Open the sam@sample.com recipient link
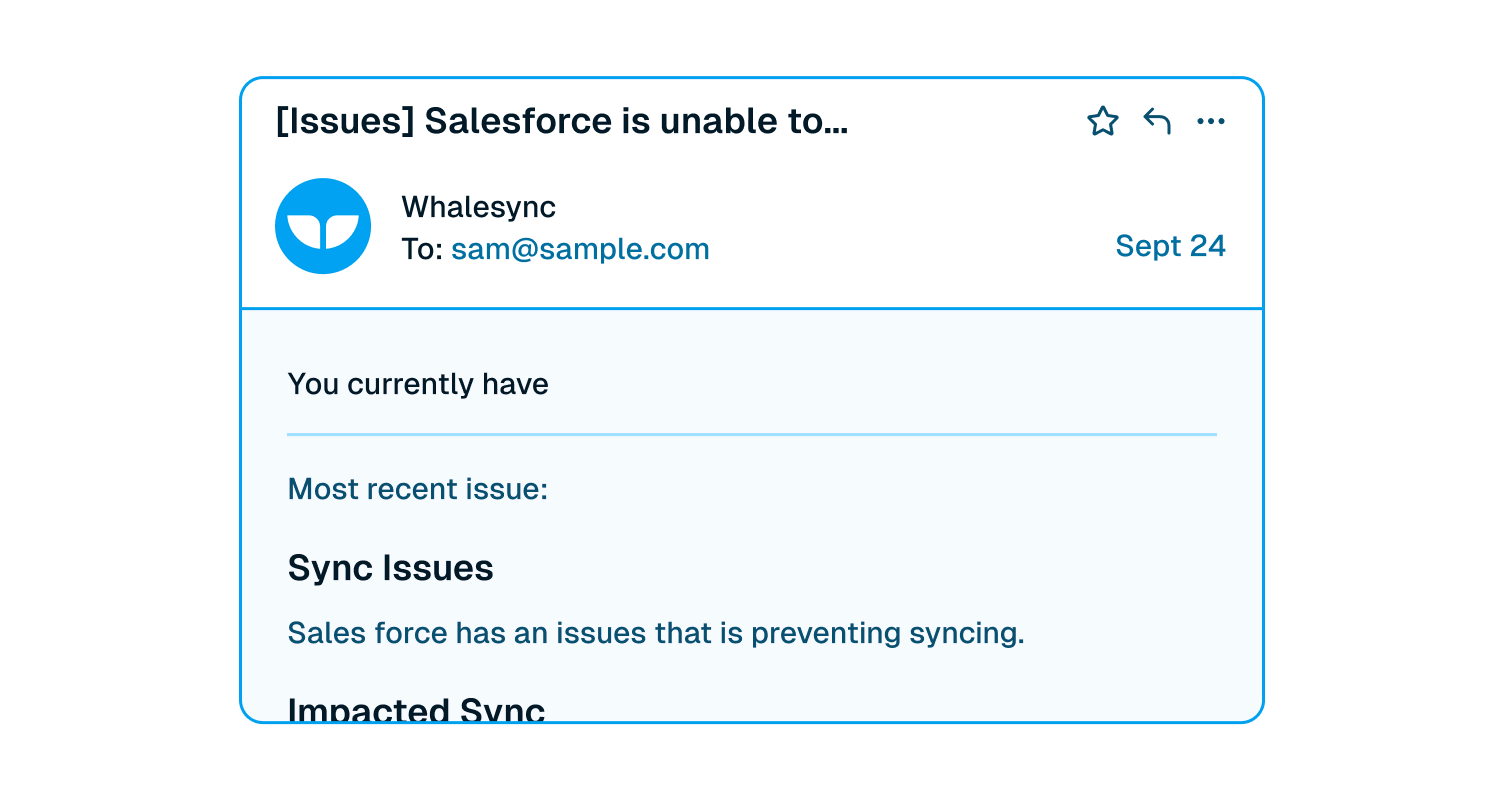The height and width of the screenshot is (795, 1501). coord(580,249)
